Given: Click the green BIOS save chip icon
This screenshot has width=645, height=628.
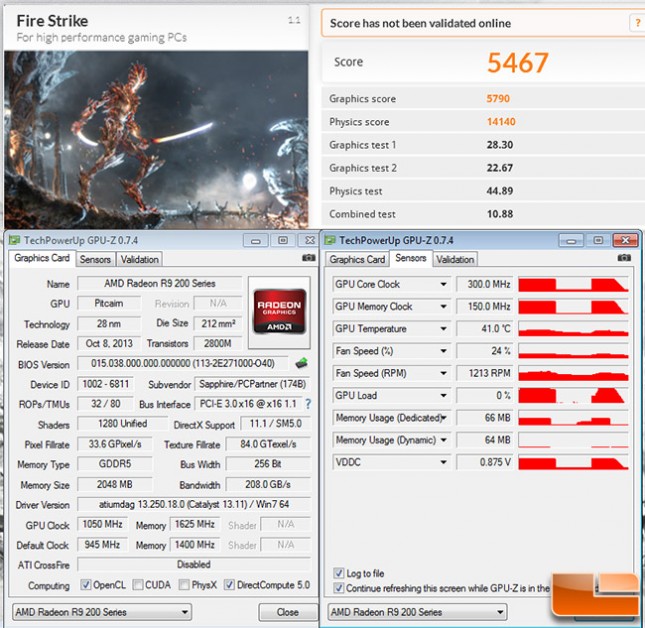Looking at the screenshot, I should (302, 364).
